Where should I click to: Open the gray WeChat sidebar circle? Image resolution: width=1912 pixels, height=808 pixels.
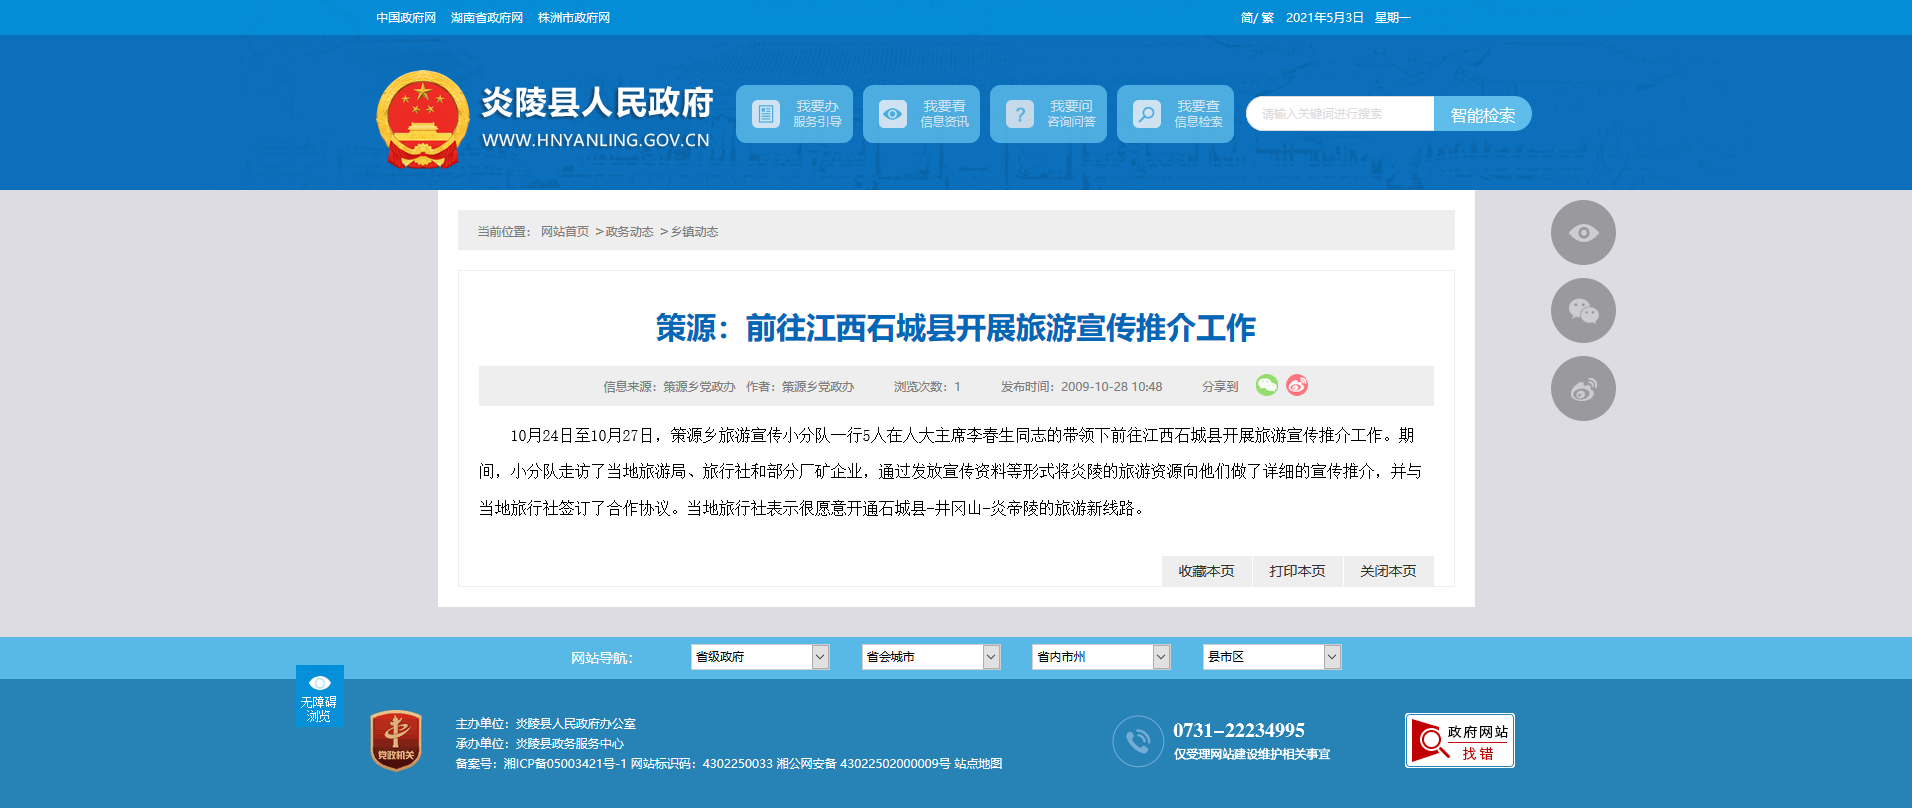click(1583, 311)
